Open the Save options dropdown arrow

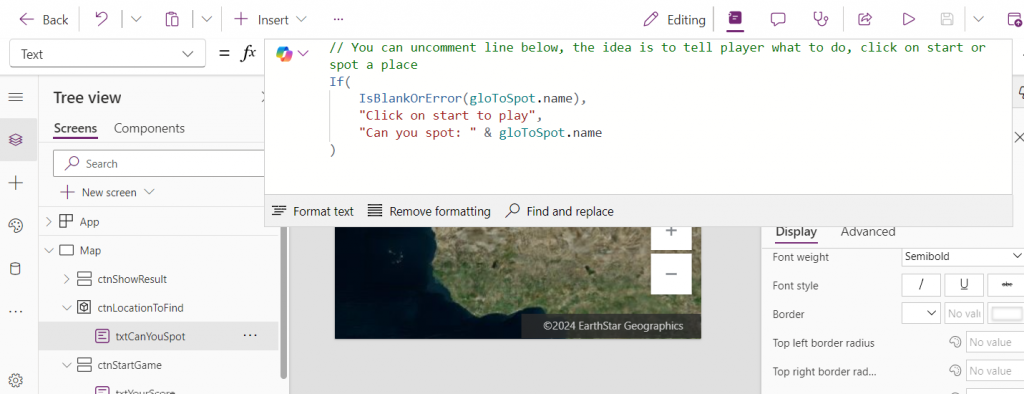coord(978,20)
